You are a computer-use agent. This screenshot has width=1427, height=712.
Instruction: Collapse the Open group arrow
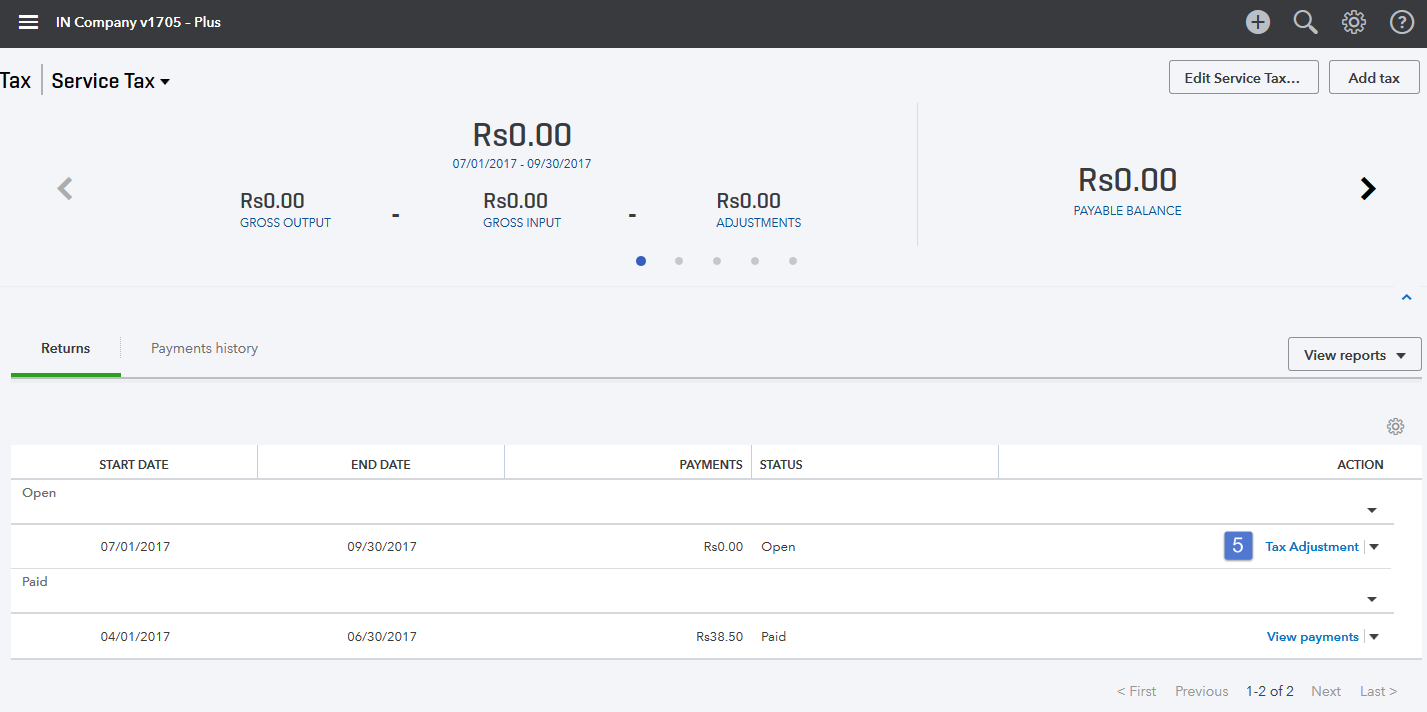(1372, 510)
